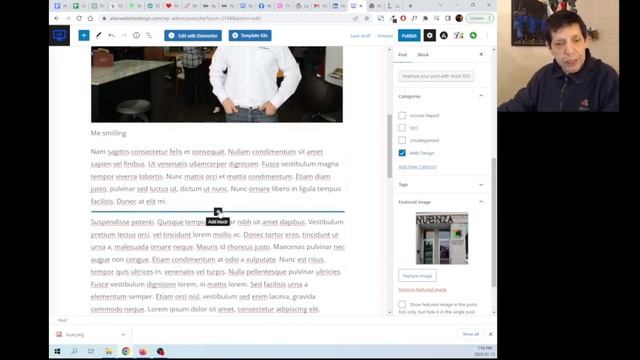Click the WordPress site logo icon
Viewport: 640px width, 360px height.
click(60, 36)
